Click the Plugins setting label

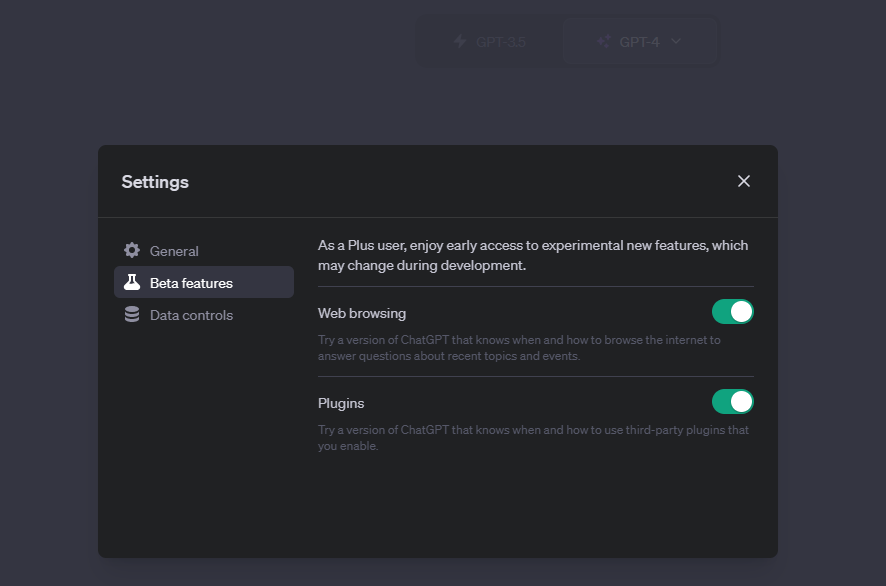point(341,403)
